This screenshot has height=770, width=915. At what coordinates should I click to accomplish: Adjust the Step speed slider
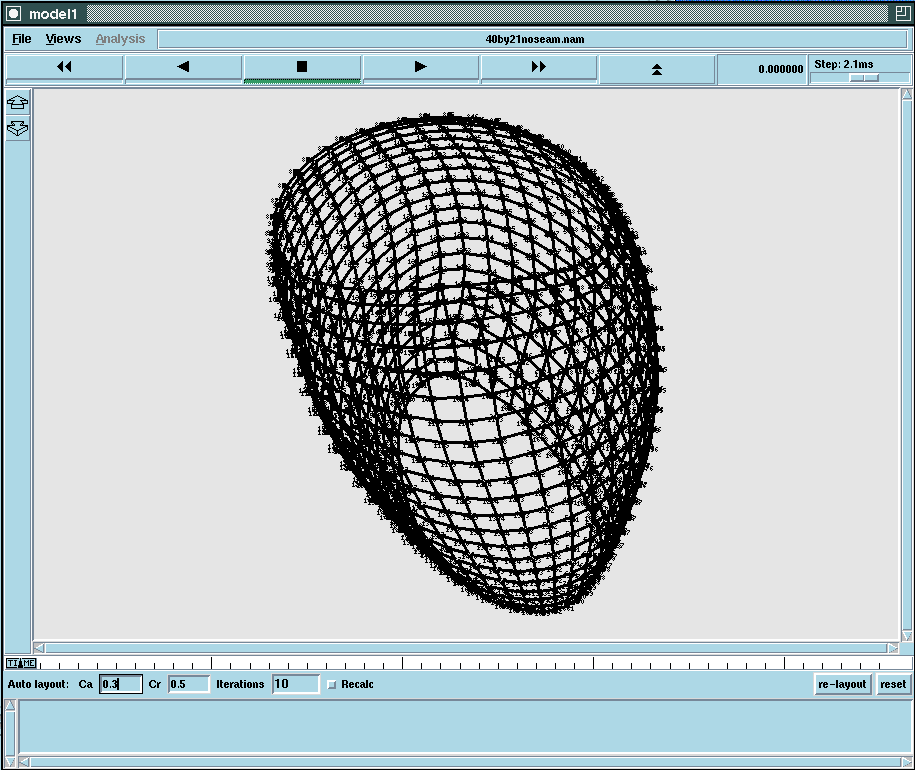coord(864,77)
